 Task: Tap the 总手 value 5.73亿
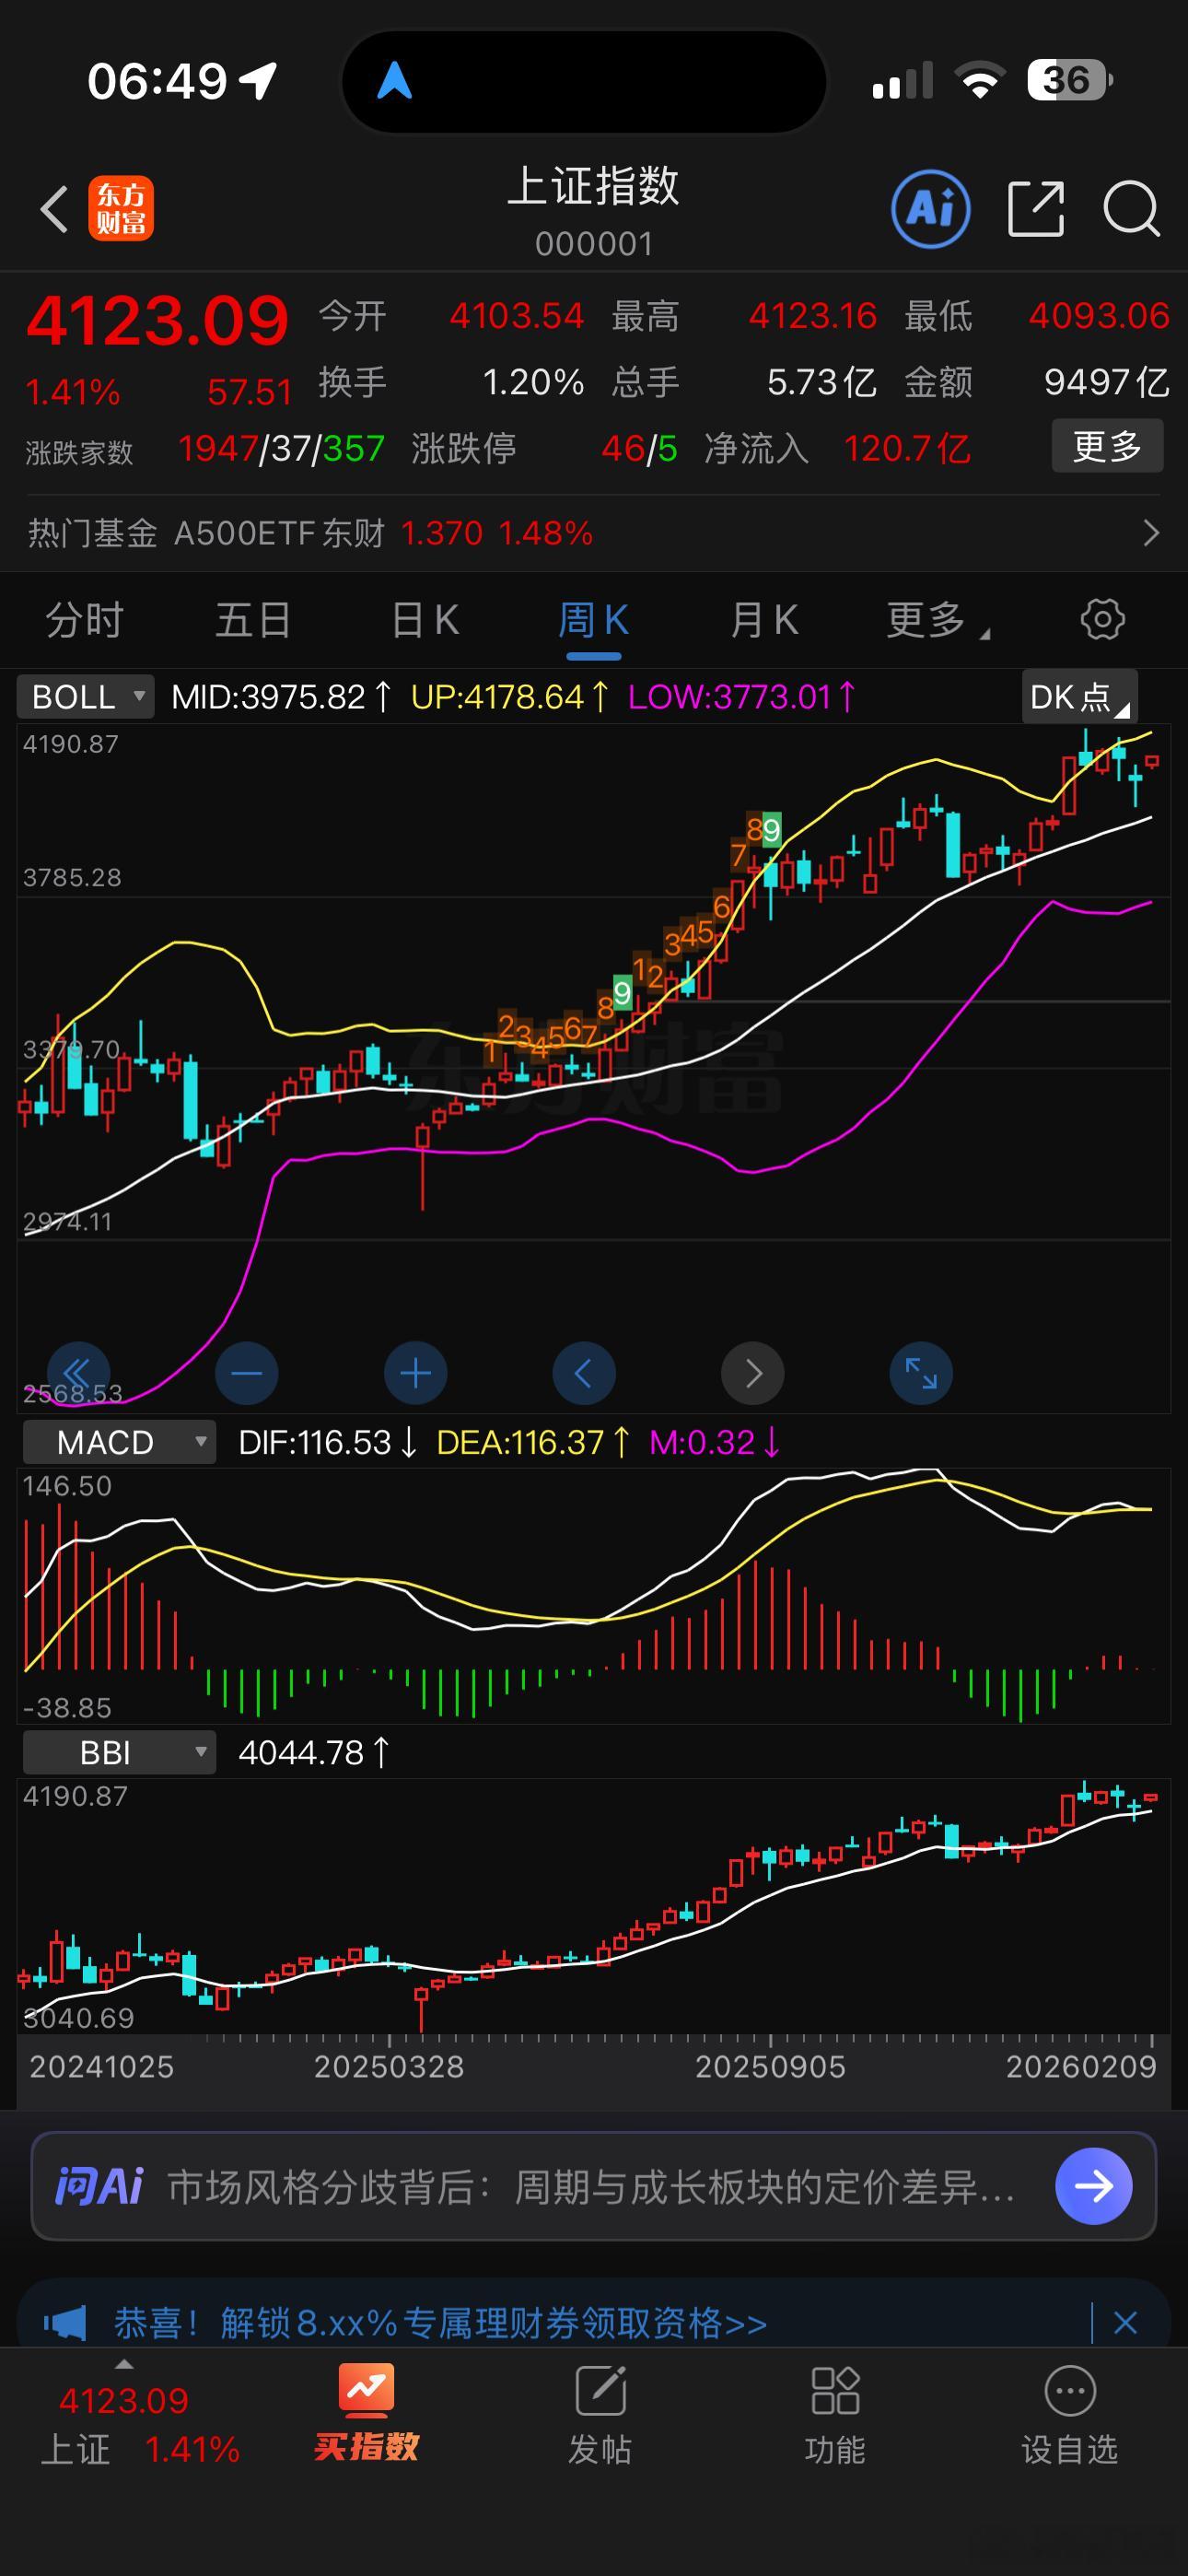822,381
